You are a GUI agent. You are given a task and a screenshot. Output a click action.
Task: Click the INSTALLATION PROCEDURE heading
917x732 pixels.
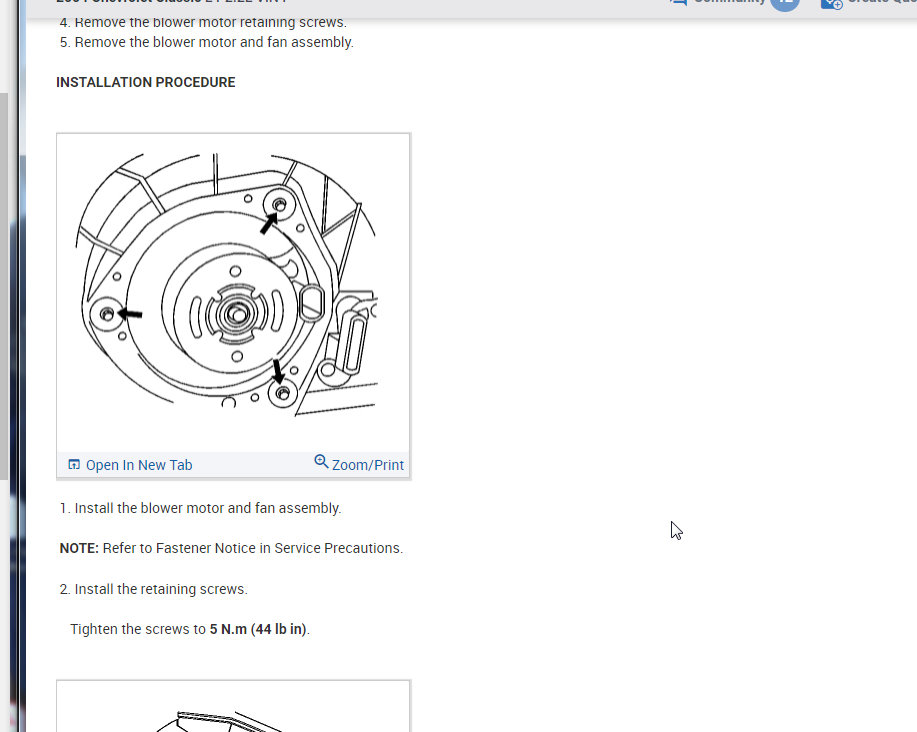click(146, 82)
